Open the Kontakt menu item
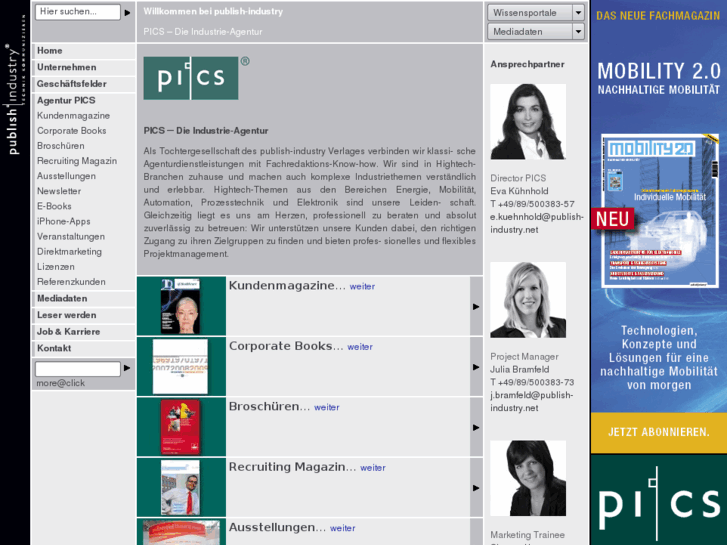This screenshot has width=727, height=545. point(54,348)
